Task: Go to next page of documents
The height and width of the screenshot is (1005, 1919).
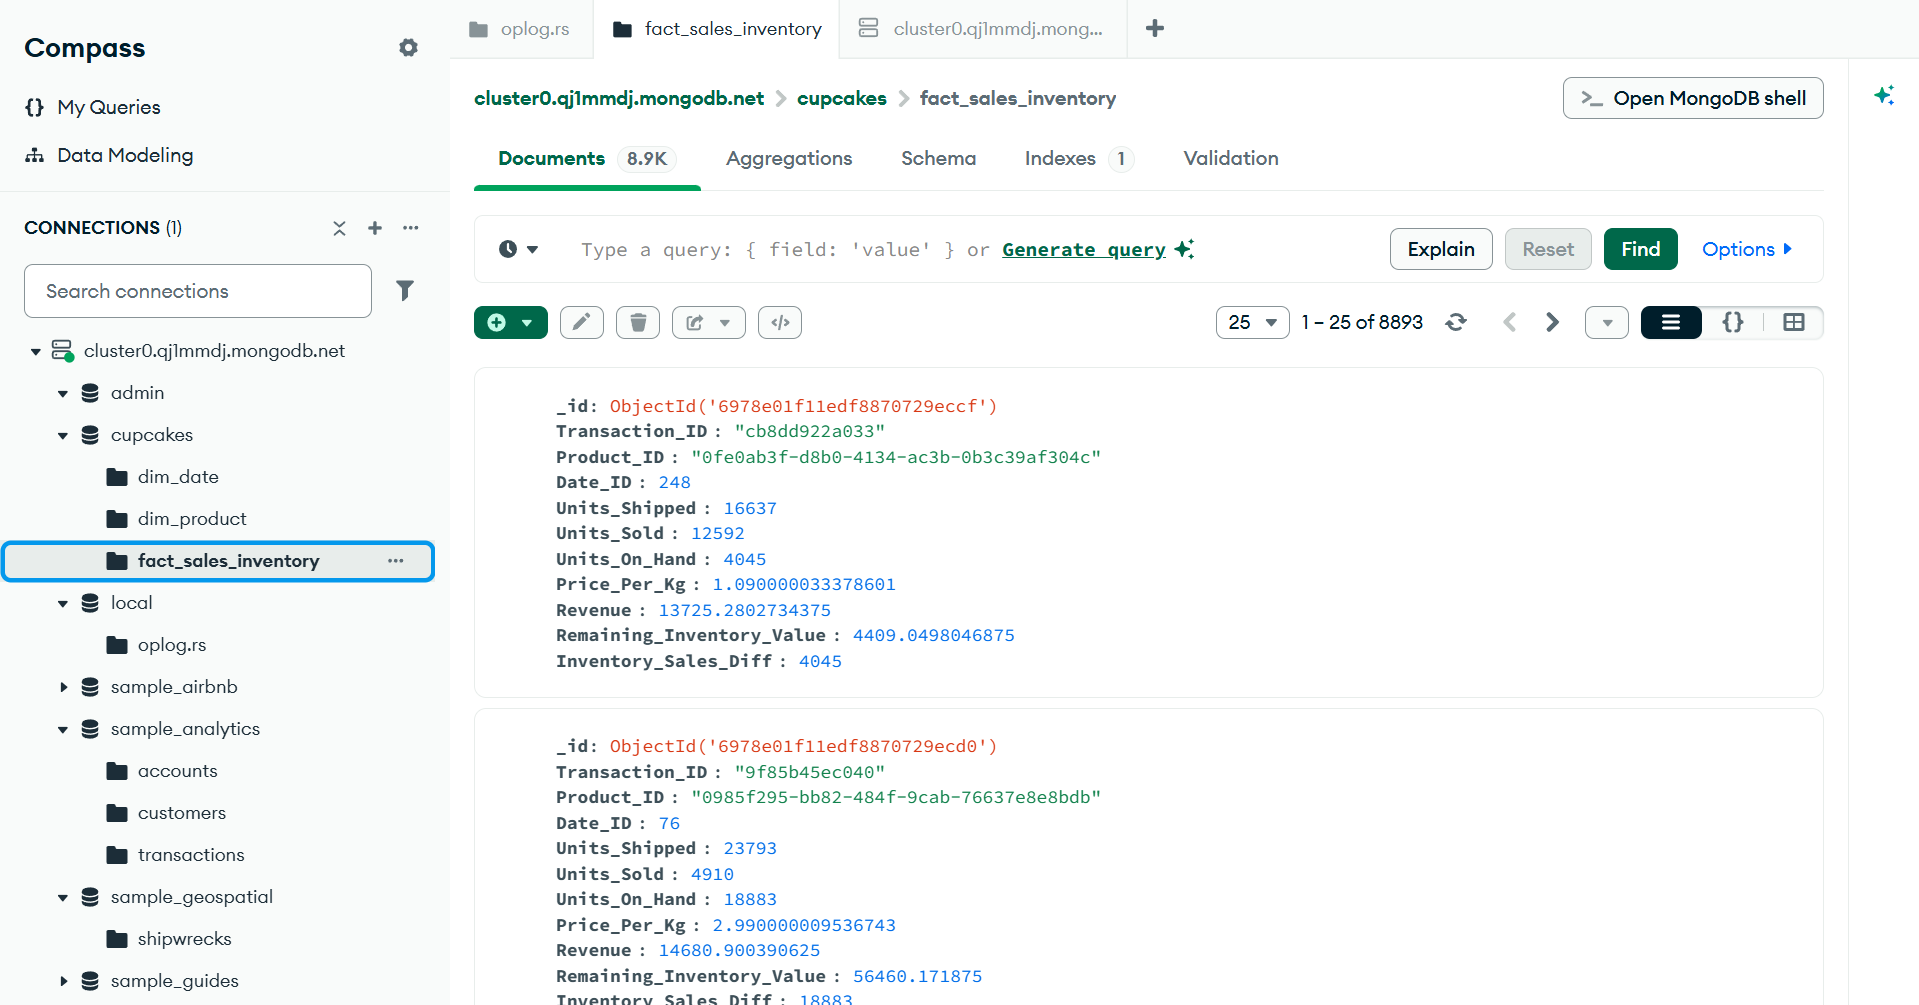Action: tap(1552, 322)
